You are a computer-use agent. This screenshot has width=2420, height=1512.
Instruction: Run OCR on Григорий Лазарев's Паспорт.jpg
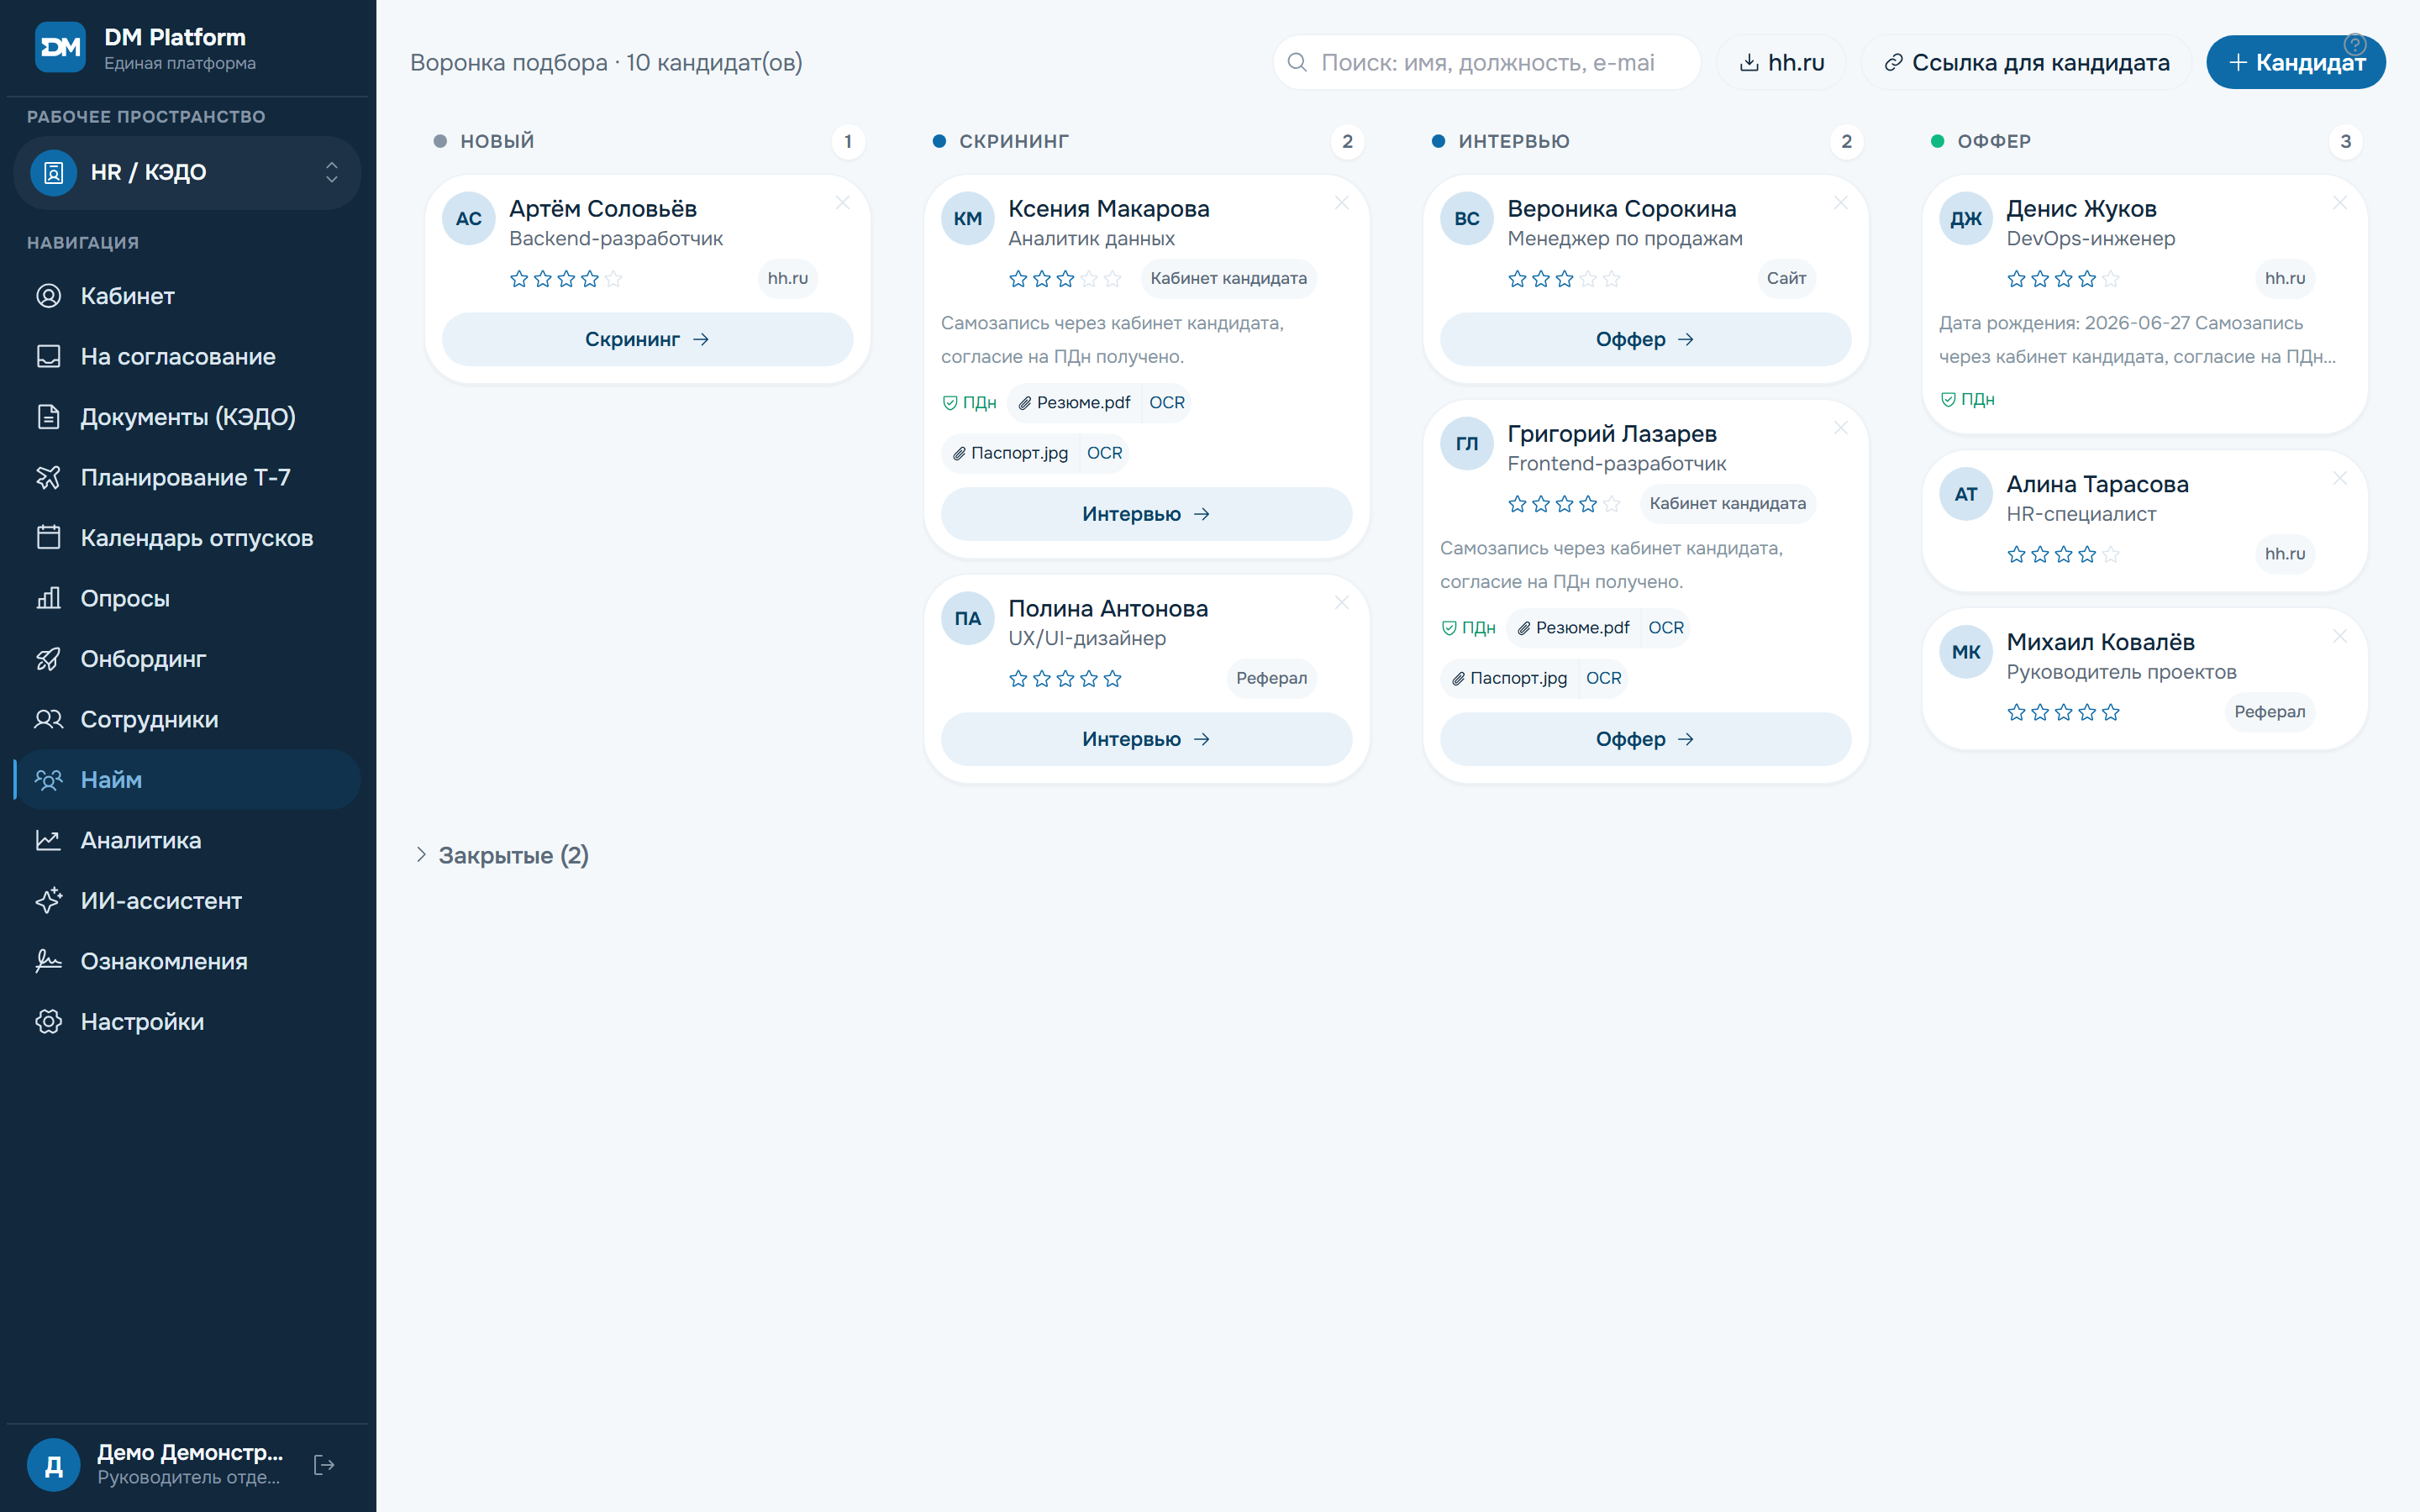click(x=1603, y=678)
